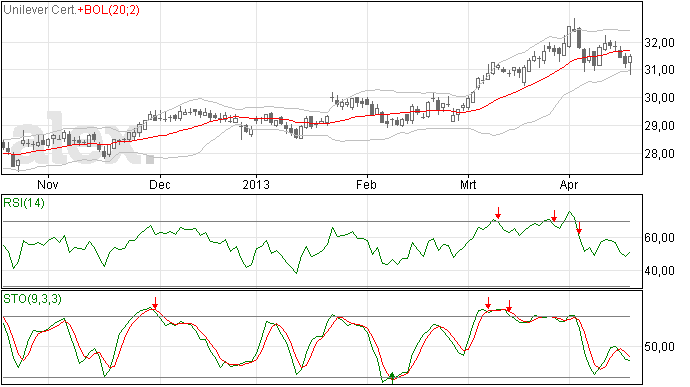
Task: Click the '32,00' price axis value
Action: click(x=659, y=43)
